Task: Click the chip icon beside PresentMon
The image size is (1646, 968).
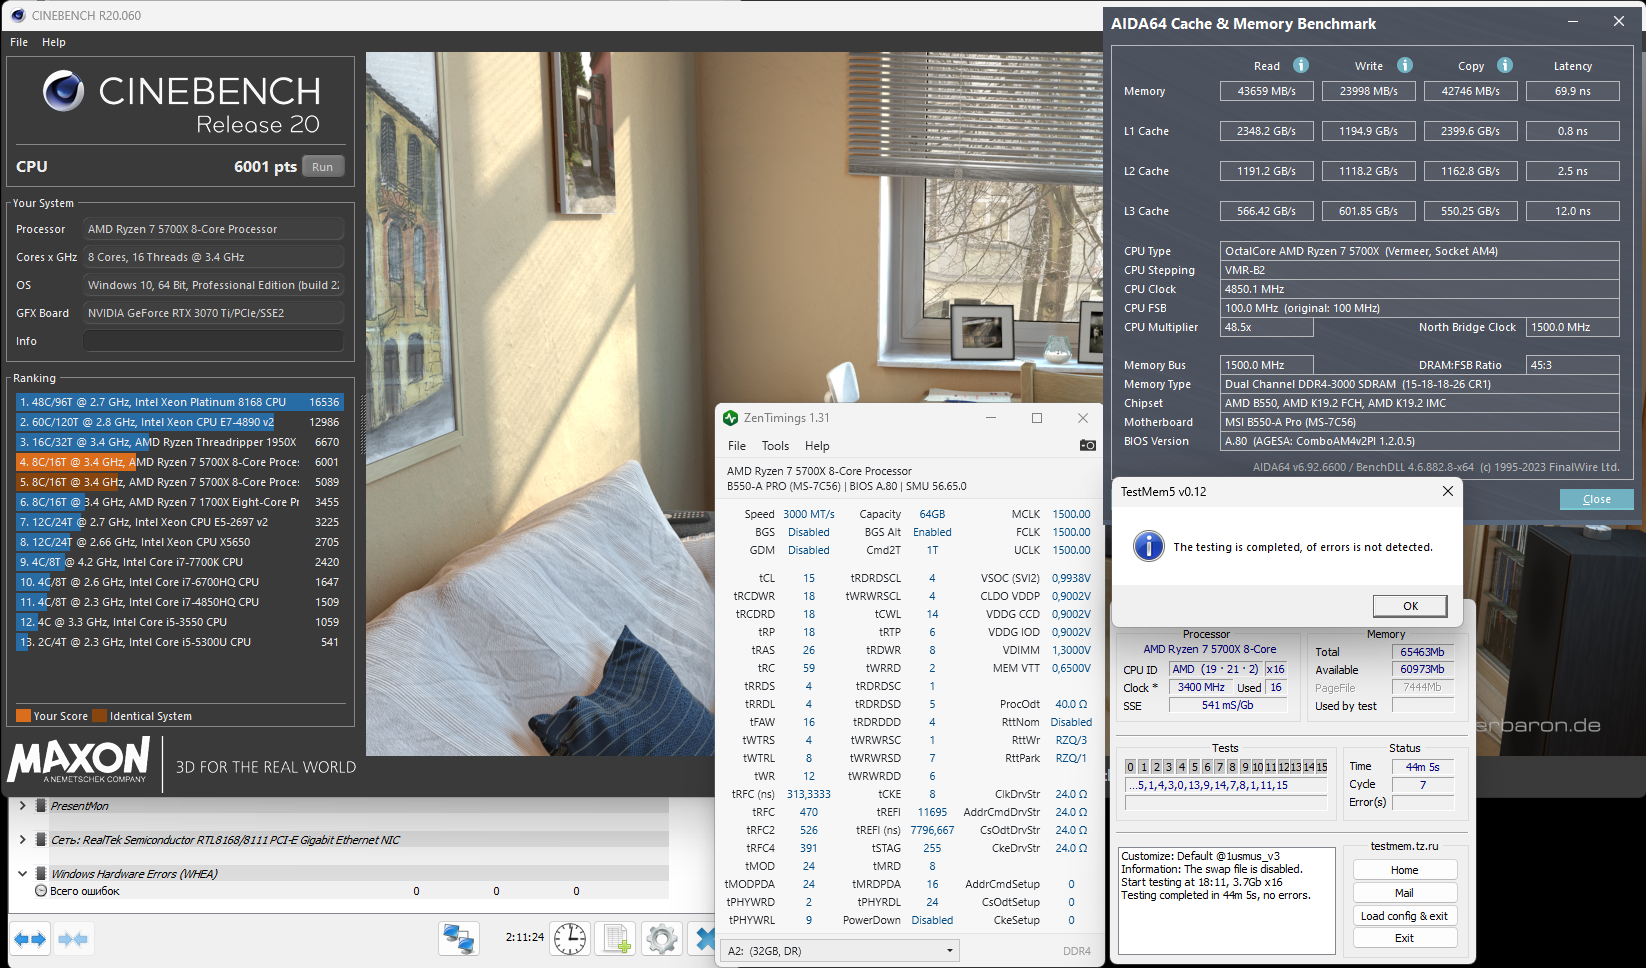Action: [x=41, y=806]
